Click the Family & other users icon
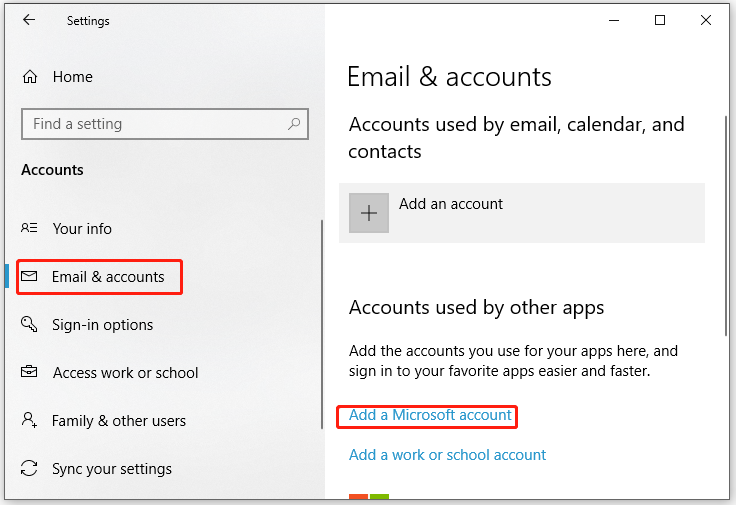The height and width of the screenshot is (505, 736). (29, 420)
